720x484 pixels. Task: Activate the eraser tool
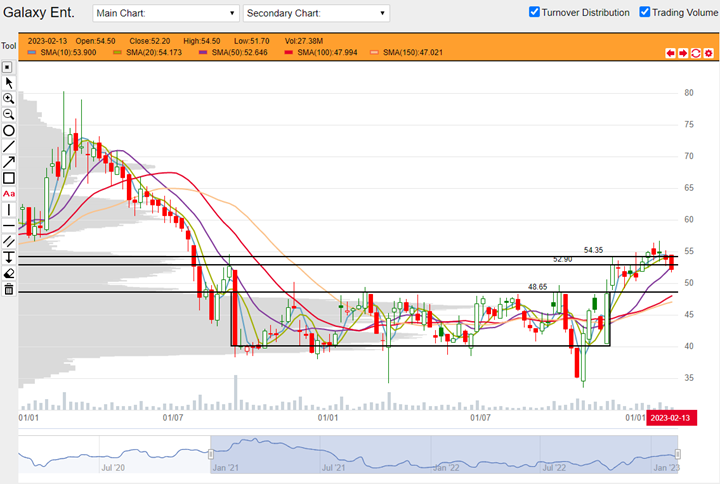9,273
